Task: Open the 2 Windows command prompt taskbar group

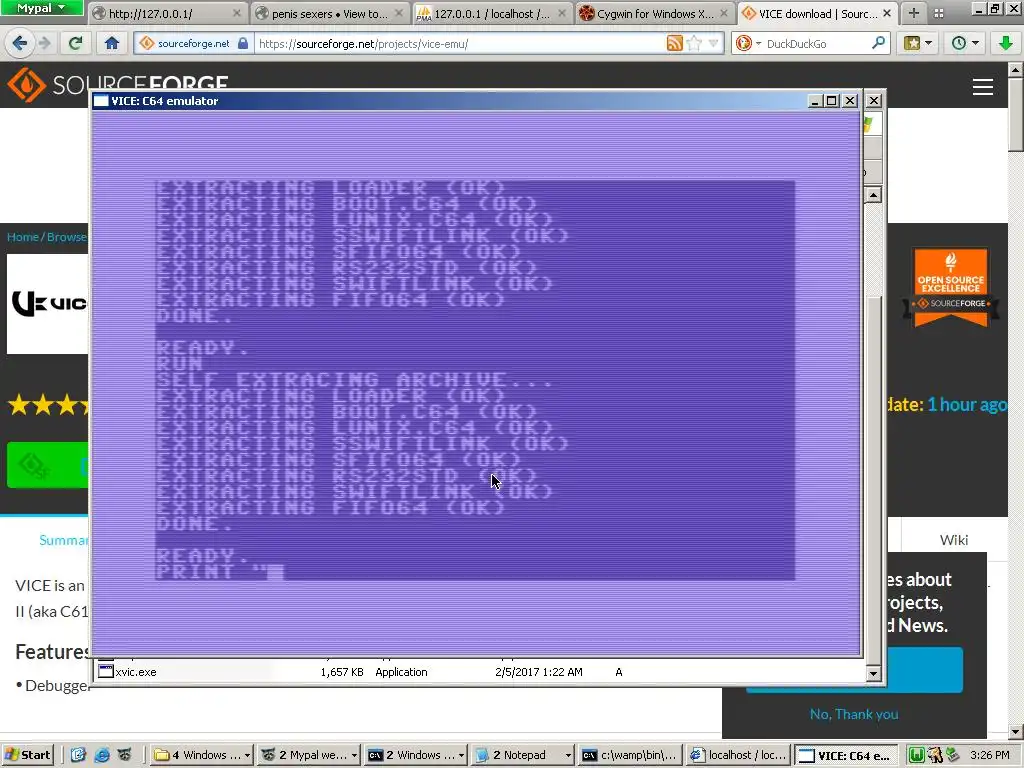Action: 416,755
